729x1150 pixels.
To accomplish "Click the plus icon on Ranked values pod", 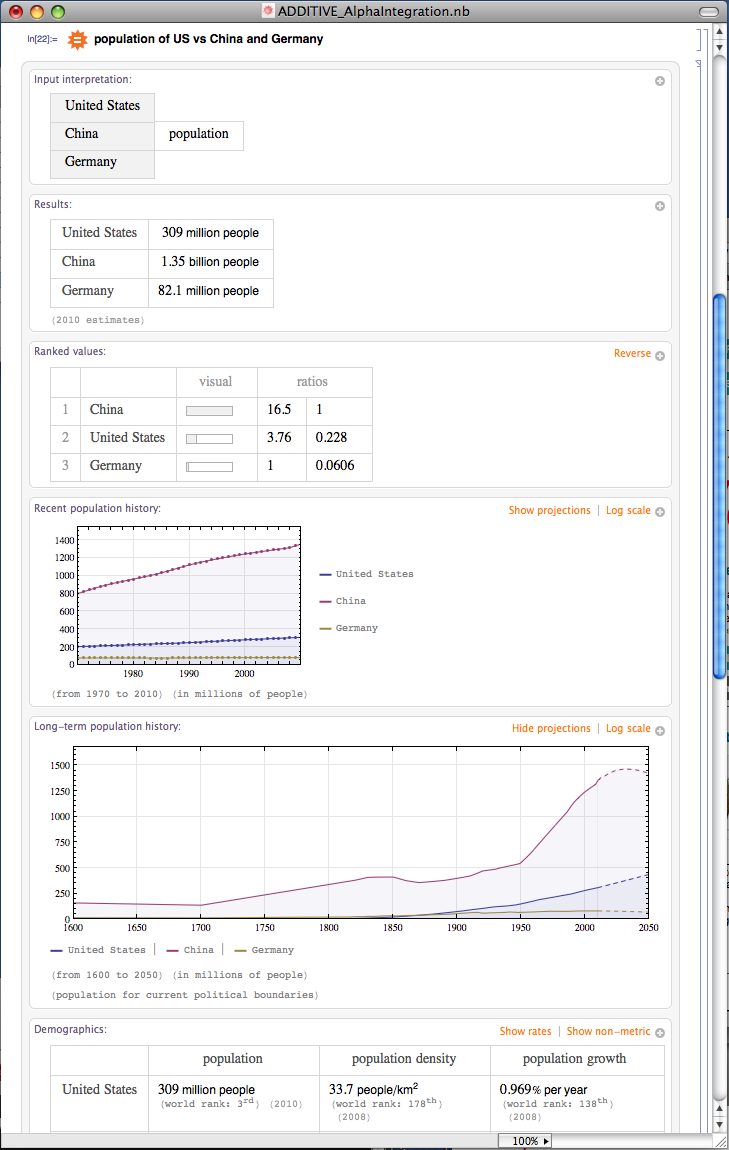I will [x=660, y=355].
